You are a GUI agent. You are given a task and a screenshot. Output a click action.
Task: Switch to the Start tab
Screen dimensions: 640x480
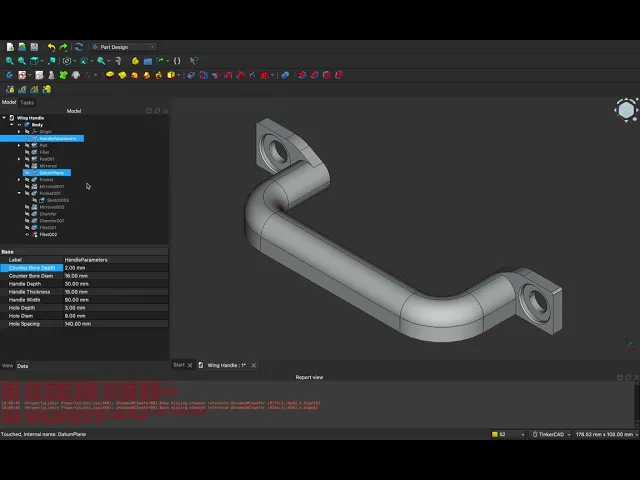(179, 365)
